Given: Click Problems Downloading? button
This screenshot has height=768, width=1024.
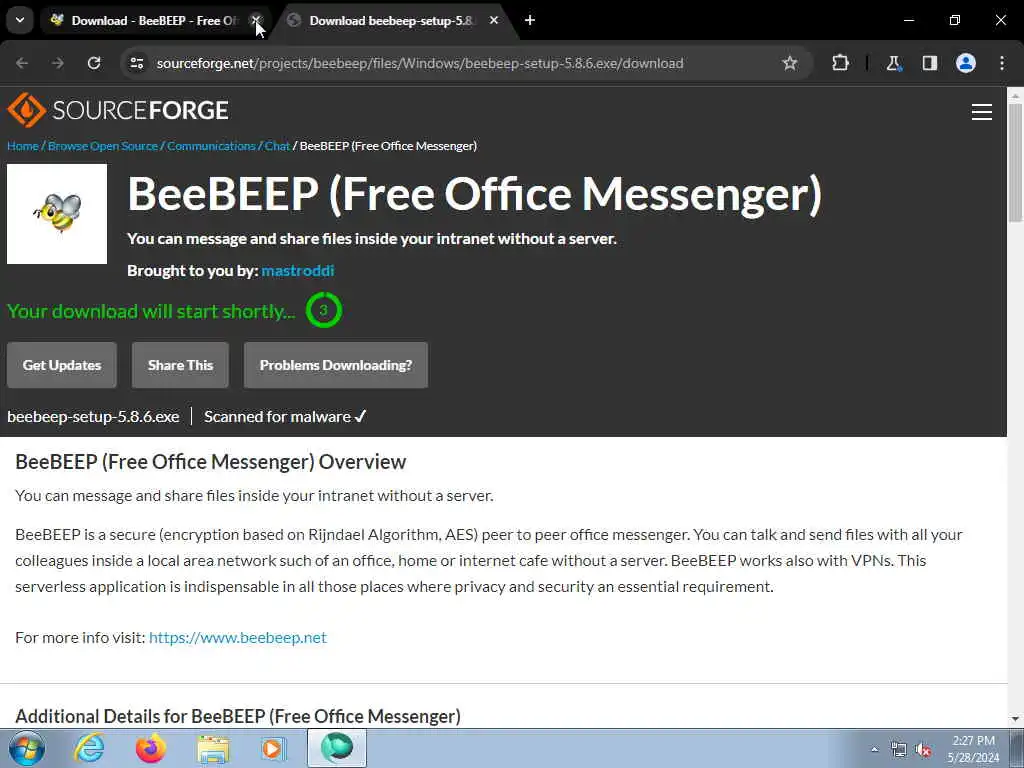Looking at the screenshot, I should [x=336, y=365].
